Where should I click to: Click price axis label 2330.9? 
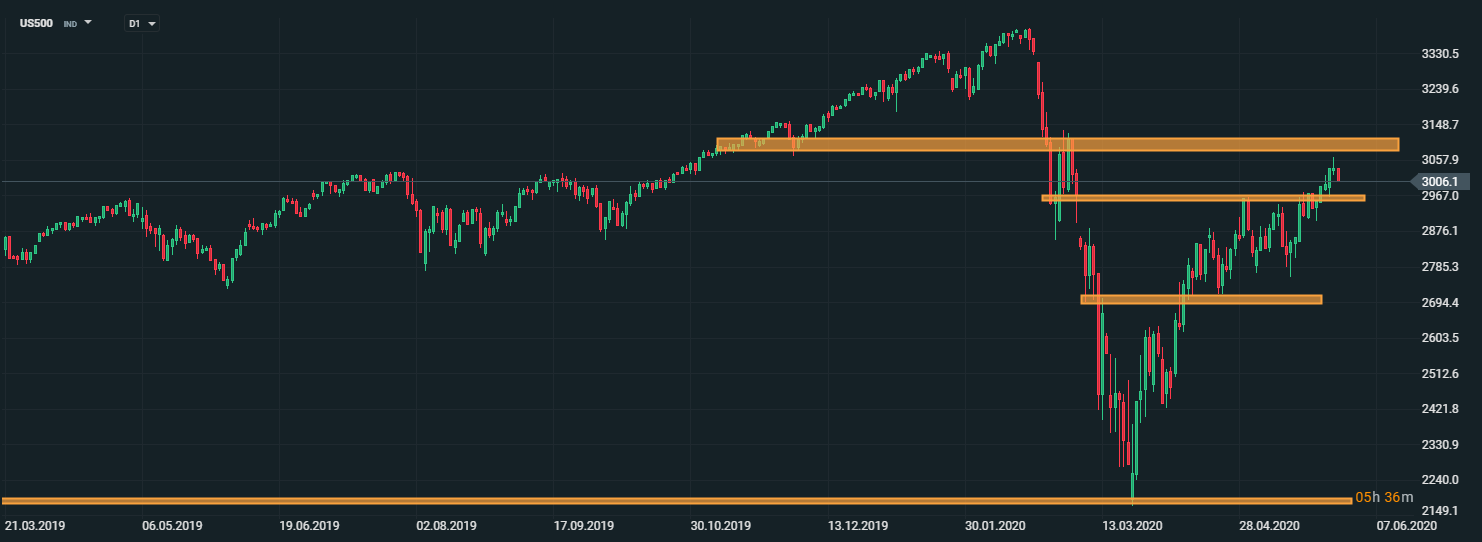(x=1439, y=444)
